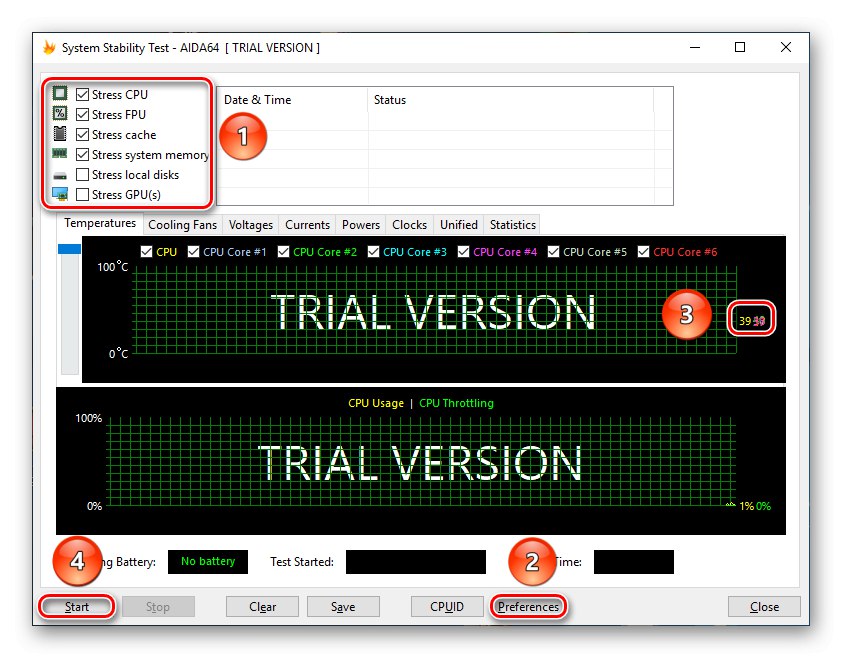This screenshot has height=658, width=842.
Task: Enable Stress local disks
Action: coord(82,175)
